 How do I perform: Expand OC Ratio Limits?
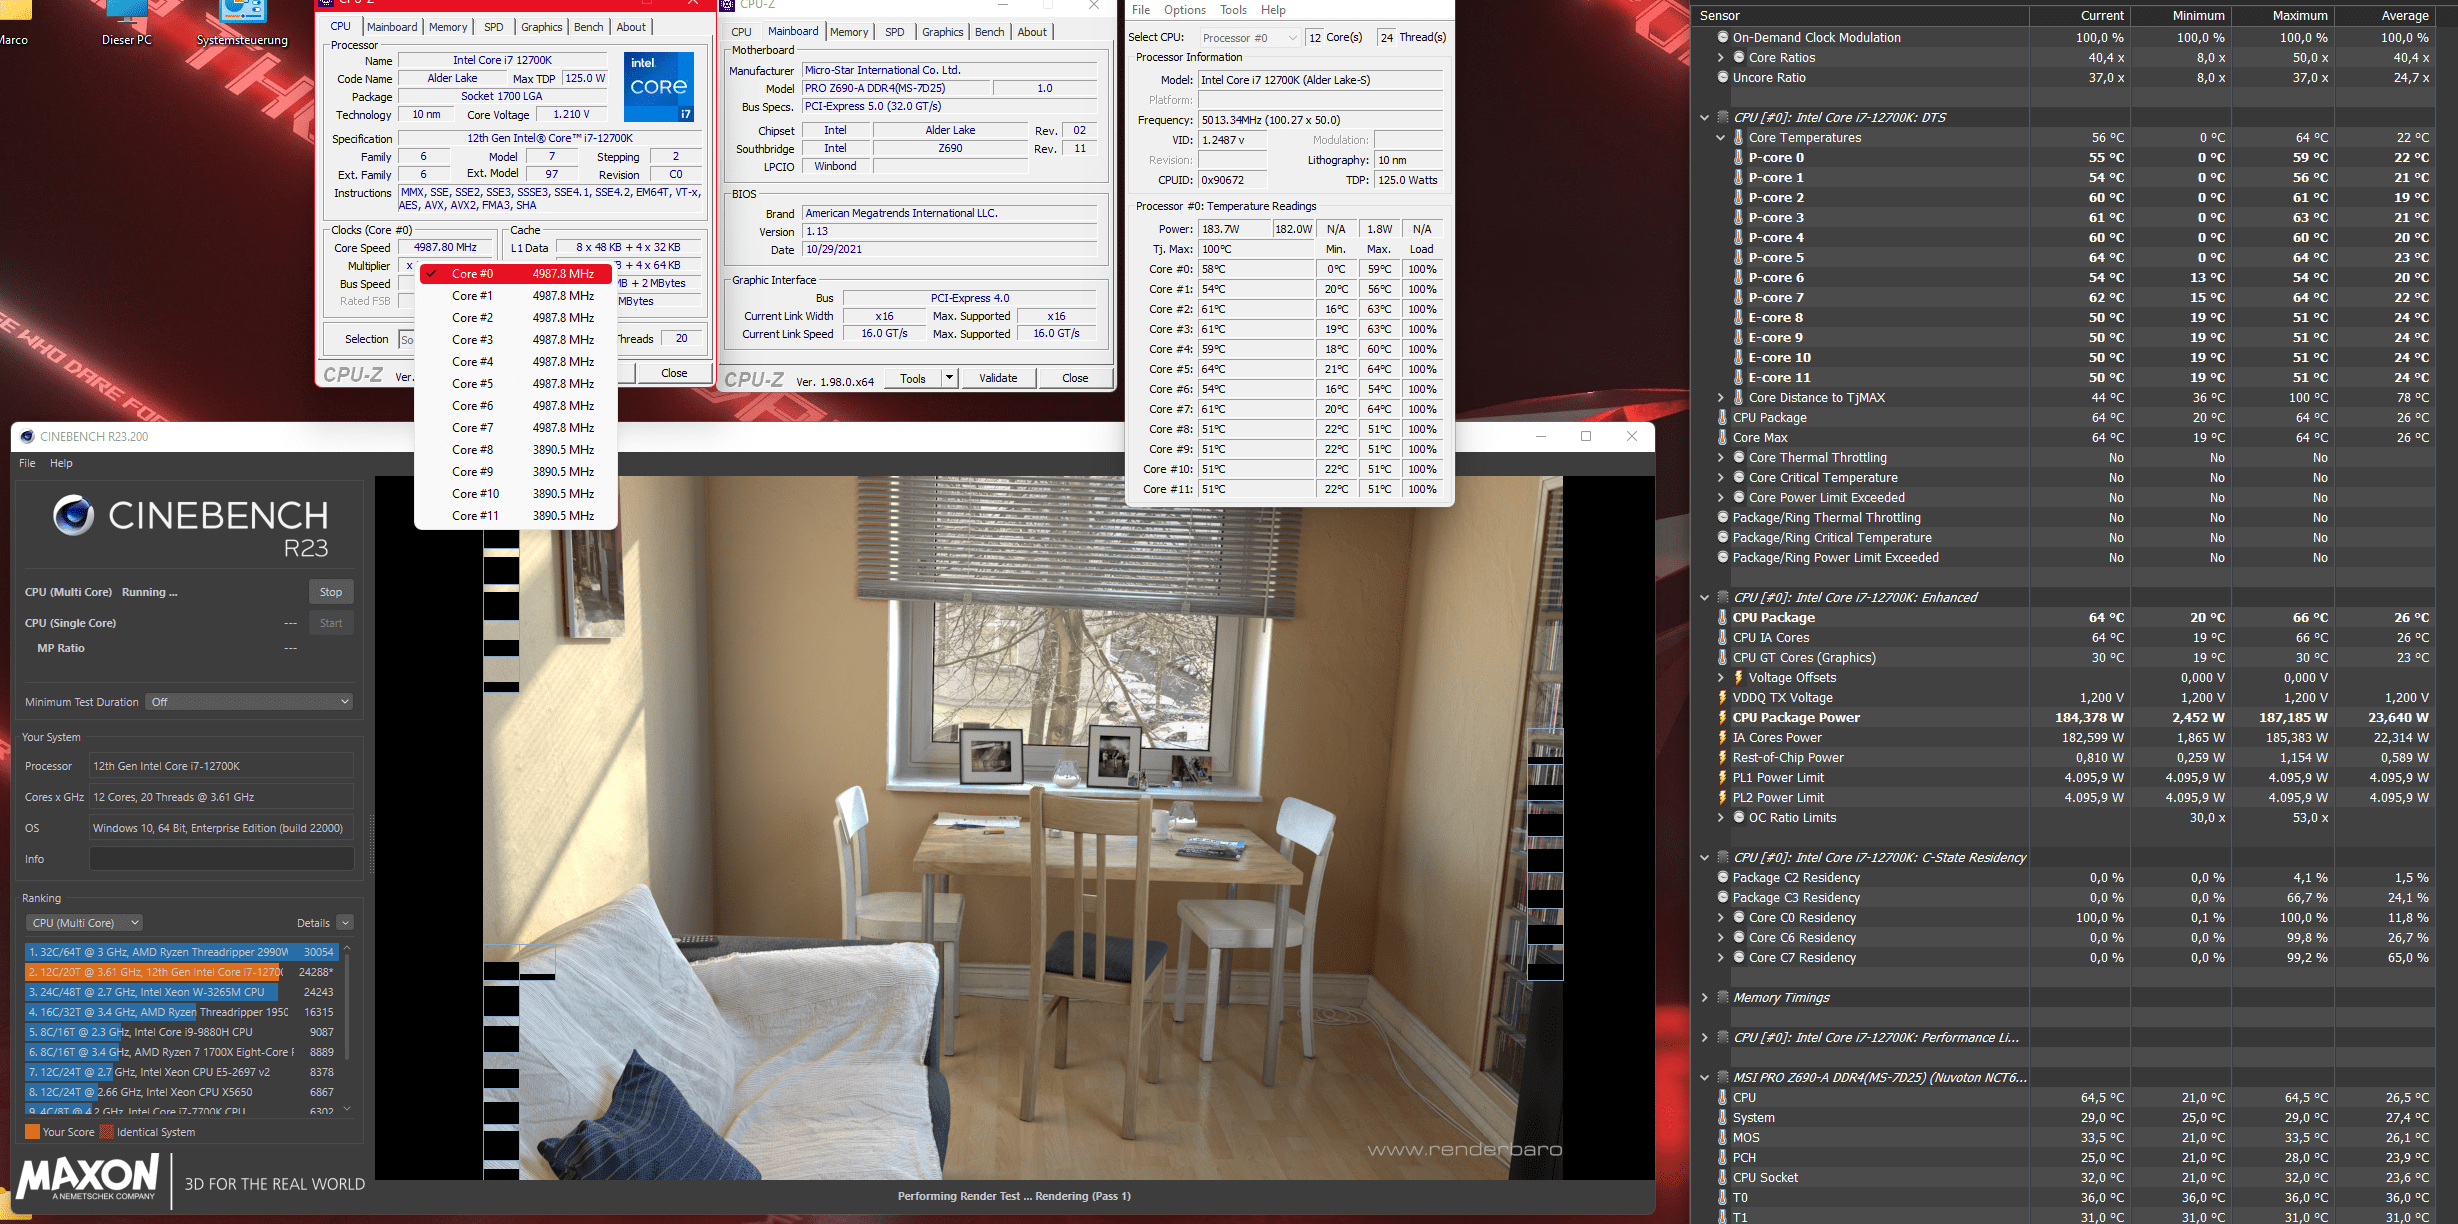(x=1721, y=817)
